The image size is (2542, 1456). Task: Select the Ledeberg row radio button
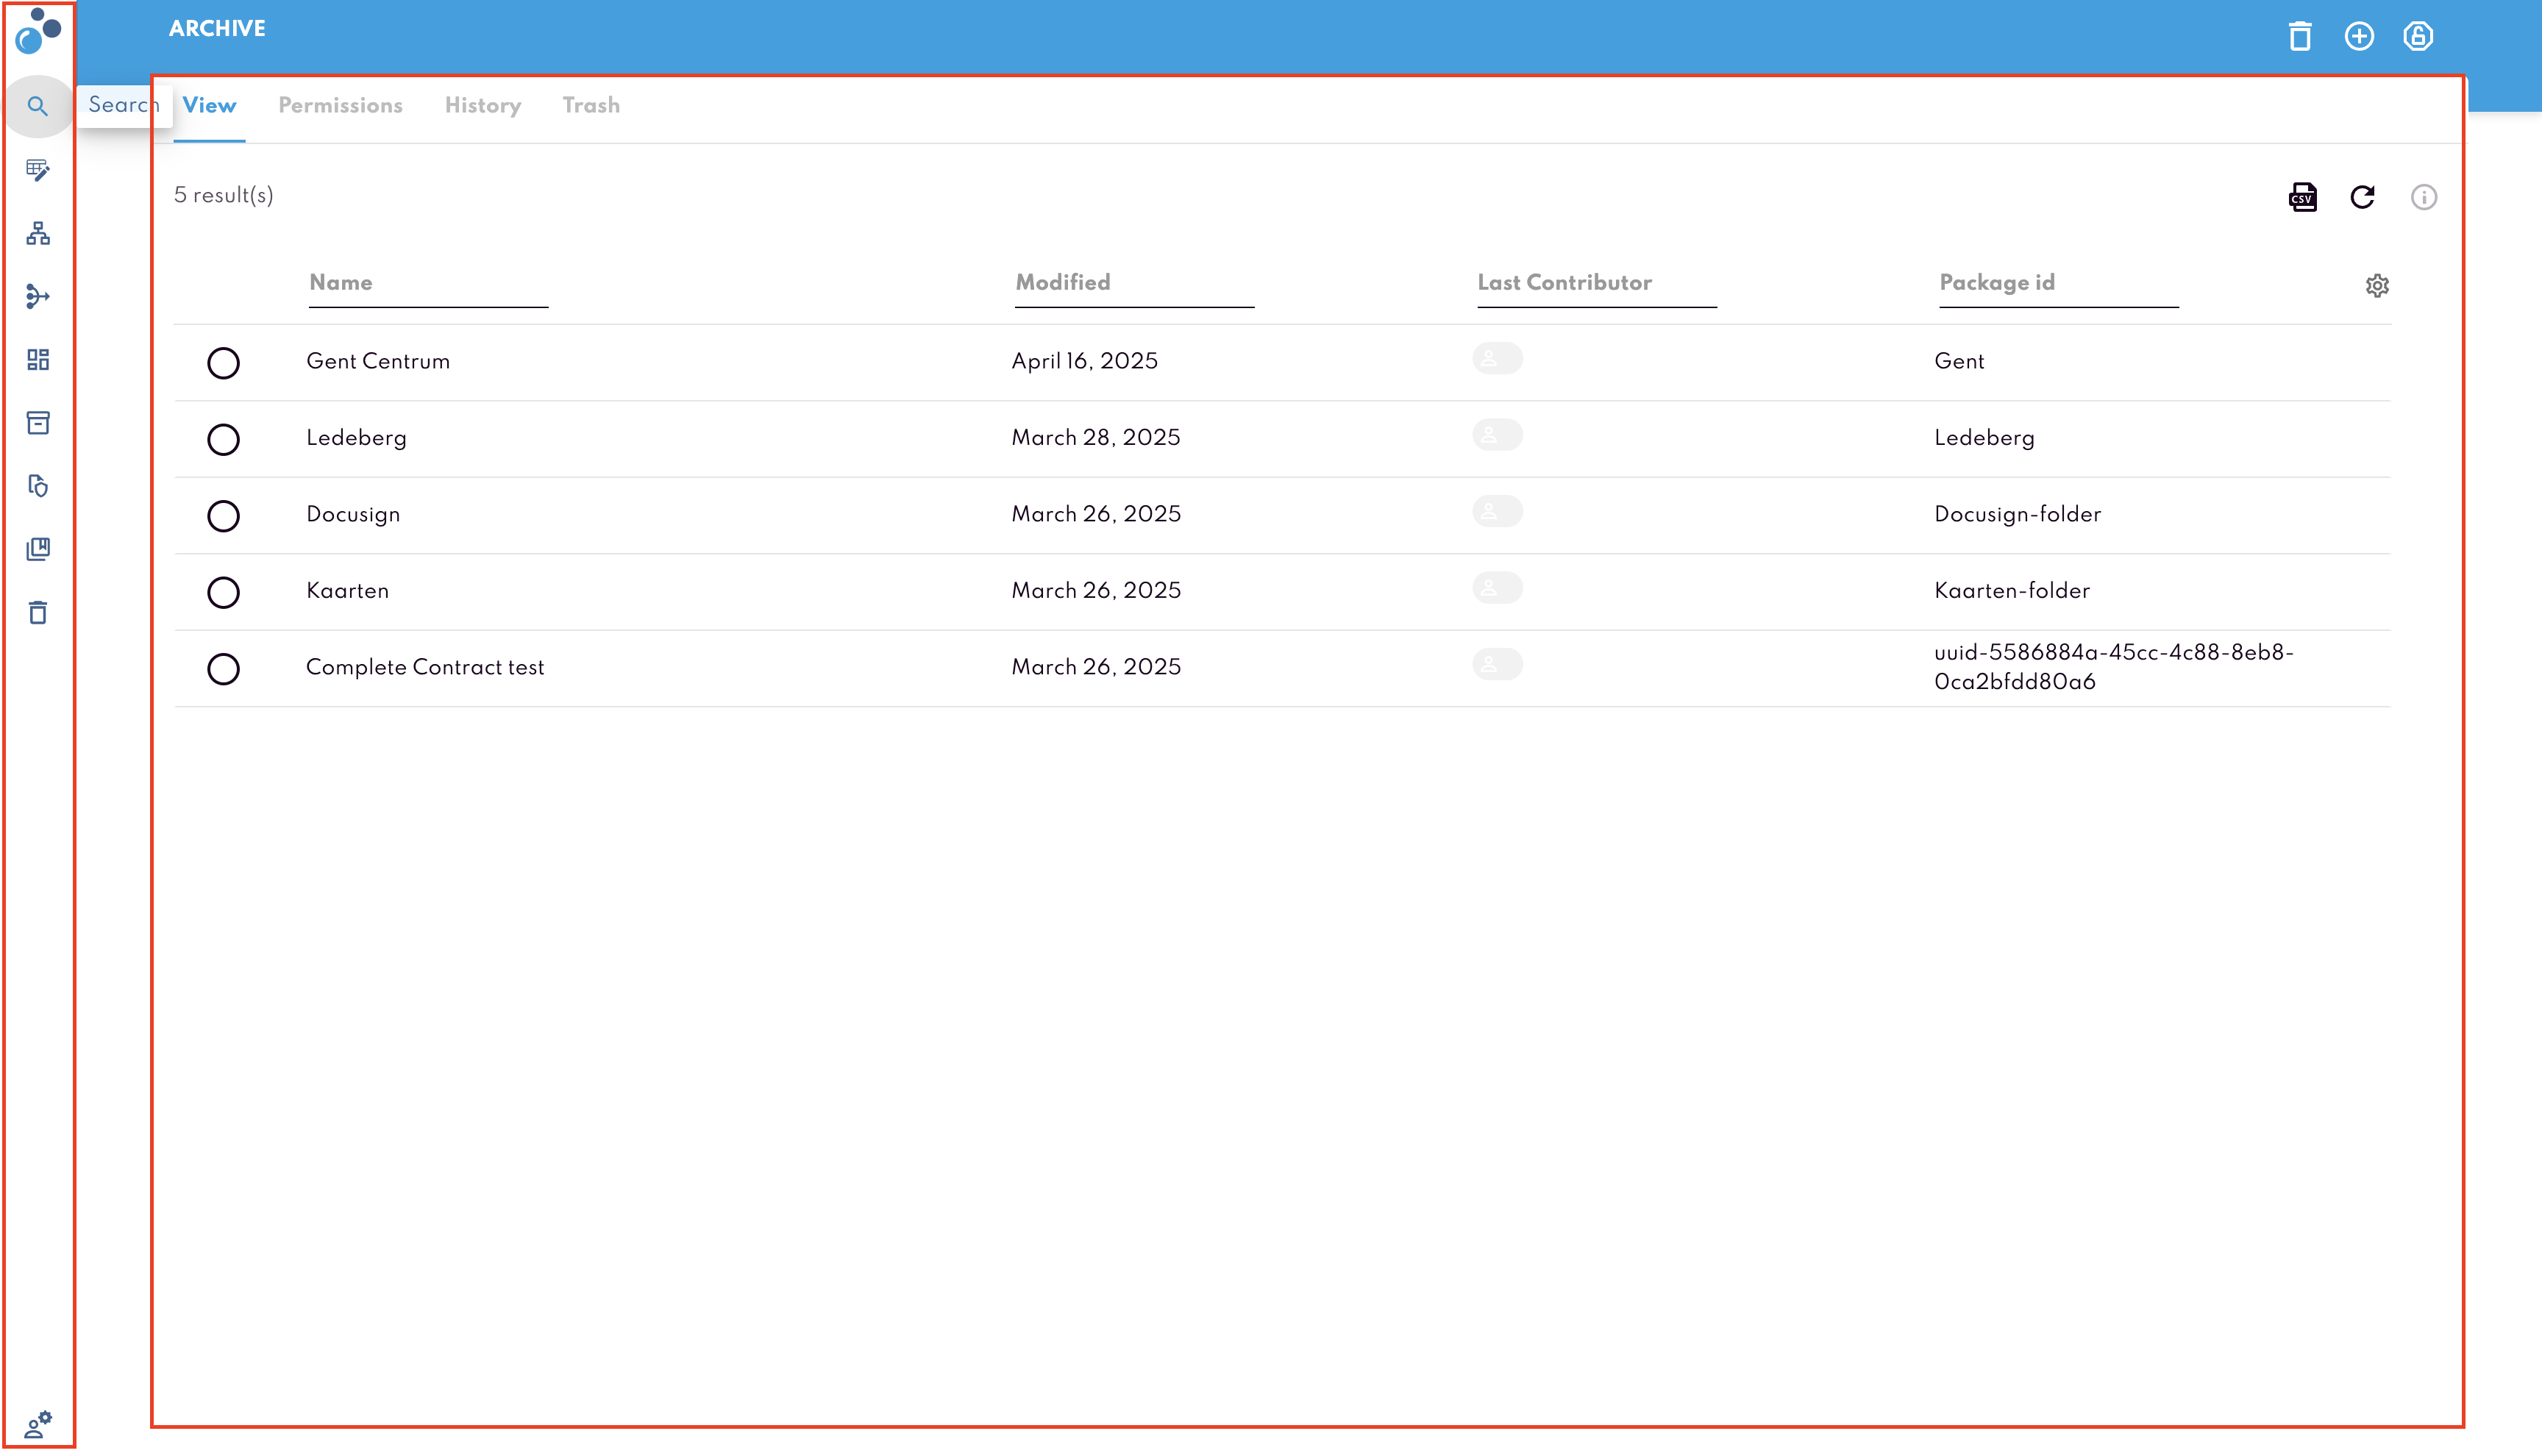point(223,439)
